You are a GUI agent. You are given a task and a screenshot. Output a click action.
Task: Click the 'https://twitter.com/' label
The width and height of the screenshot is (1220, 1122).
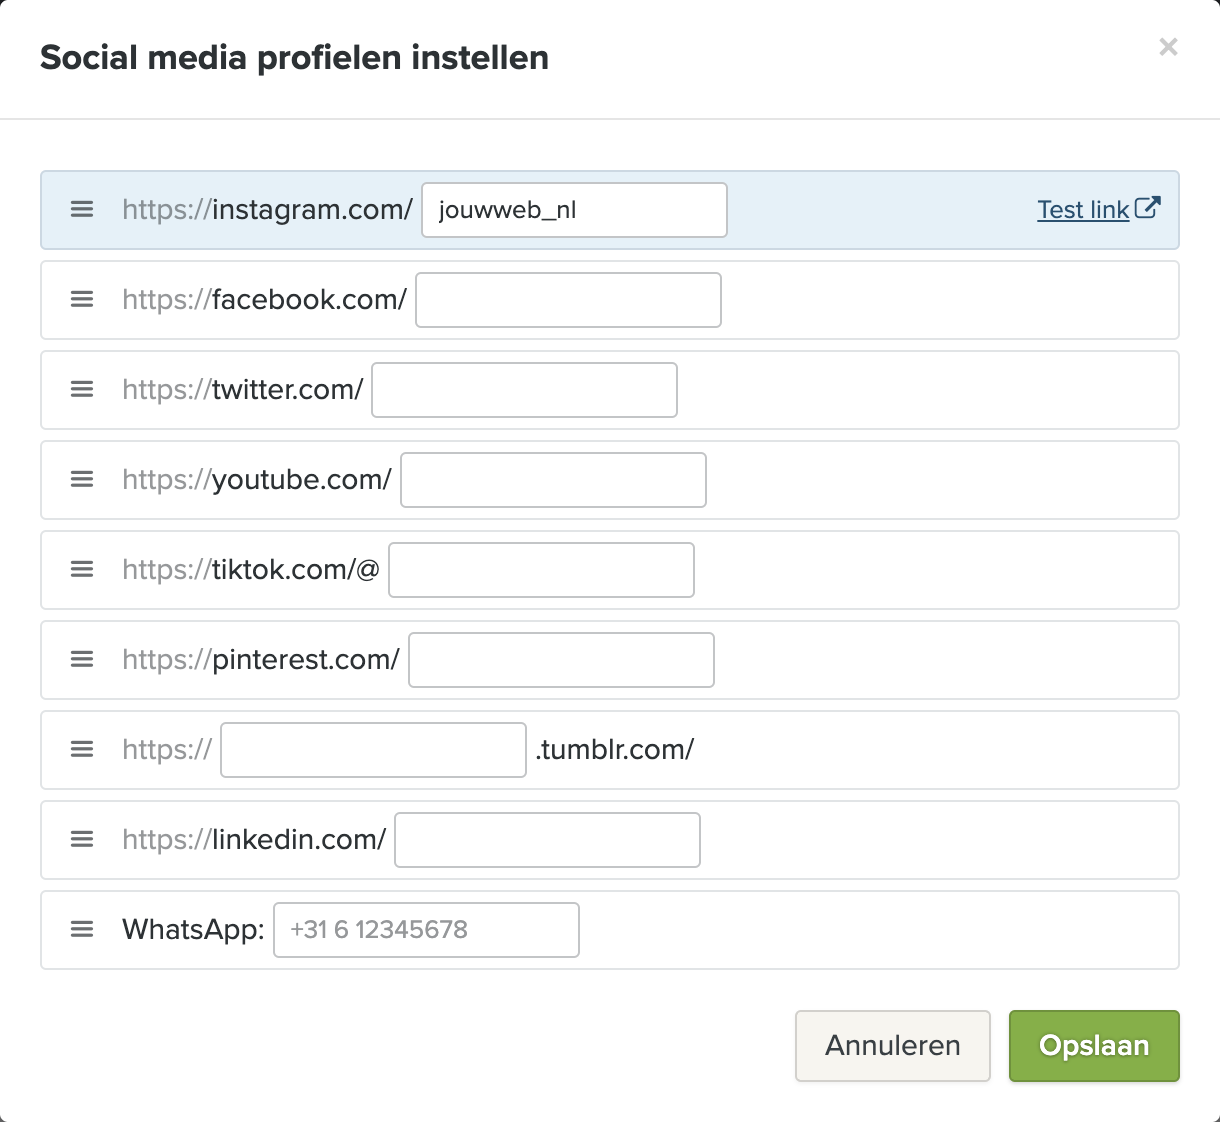pos(242,390)
